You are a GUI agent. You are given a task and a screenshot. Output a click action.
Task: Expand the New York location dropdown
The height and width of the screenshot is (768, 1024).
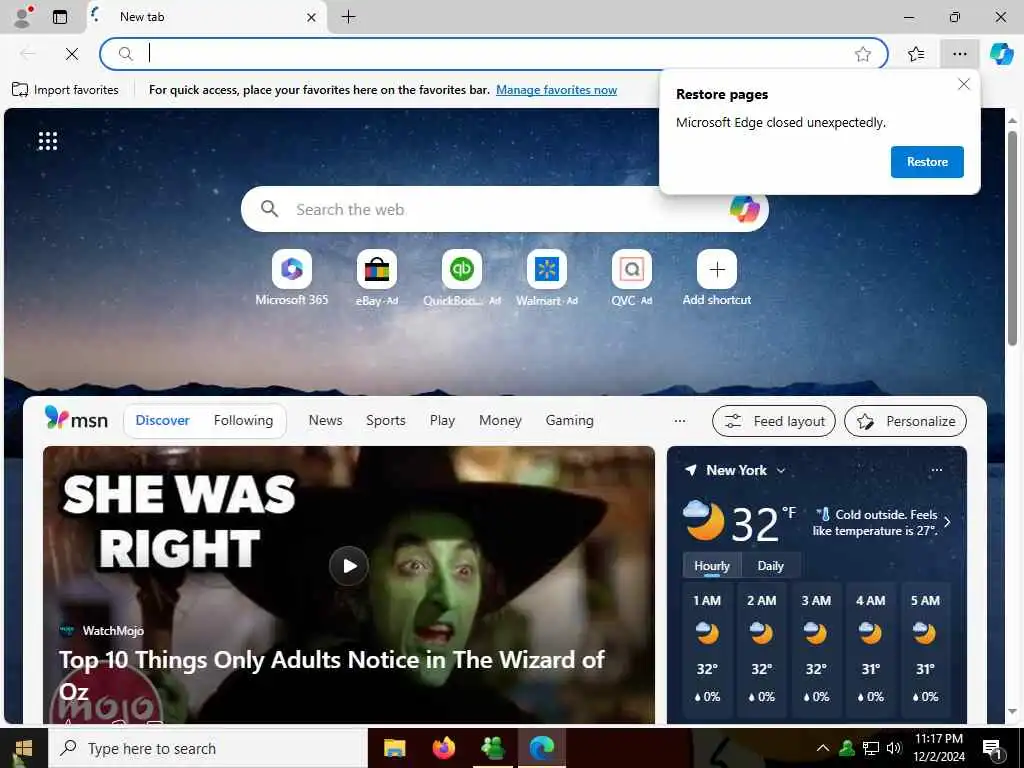click(x=780, y=471)
